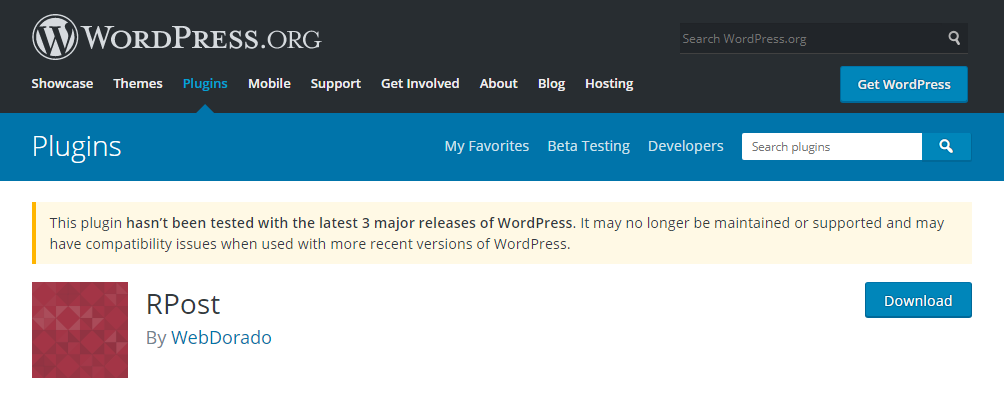Open the Showcase menu item
Viewport: 1004px width, 406px height.
[62, 84]
